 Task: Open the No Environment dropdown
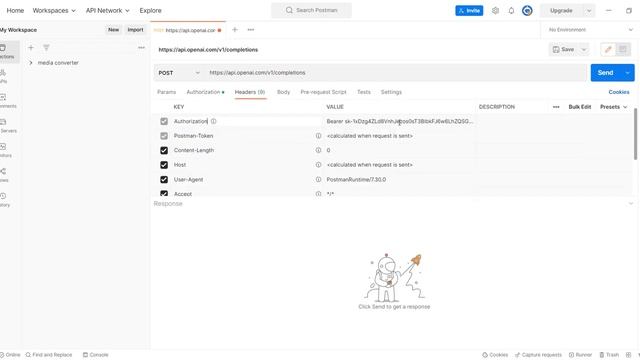(590, 30)
